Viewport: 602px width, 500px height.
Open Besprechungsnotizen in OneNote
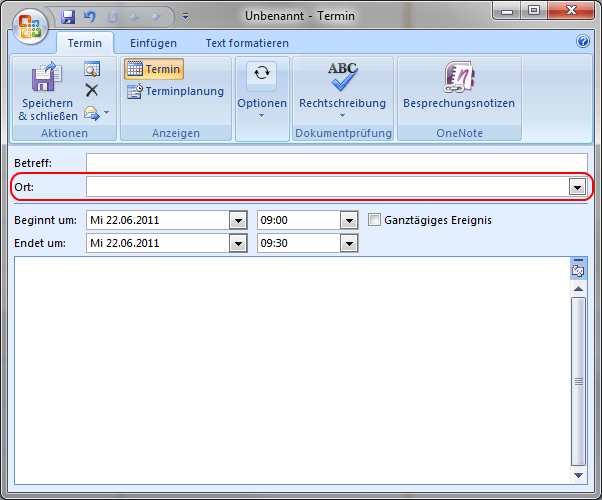tap(458, 91)
